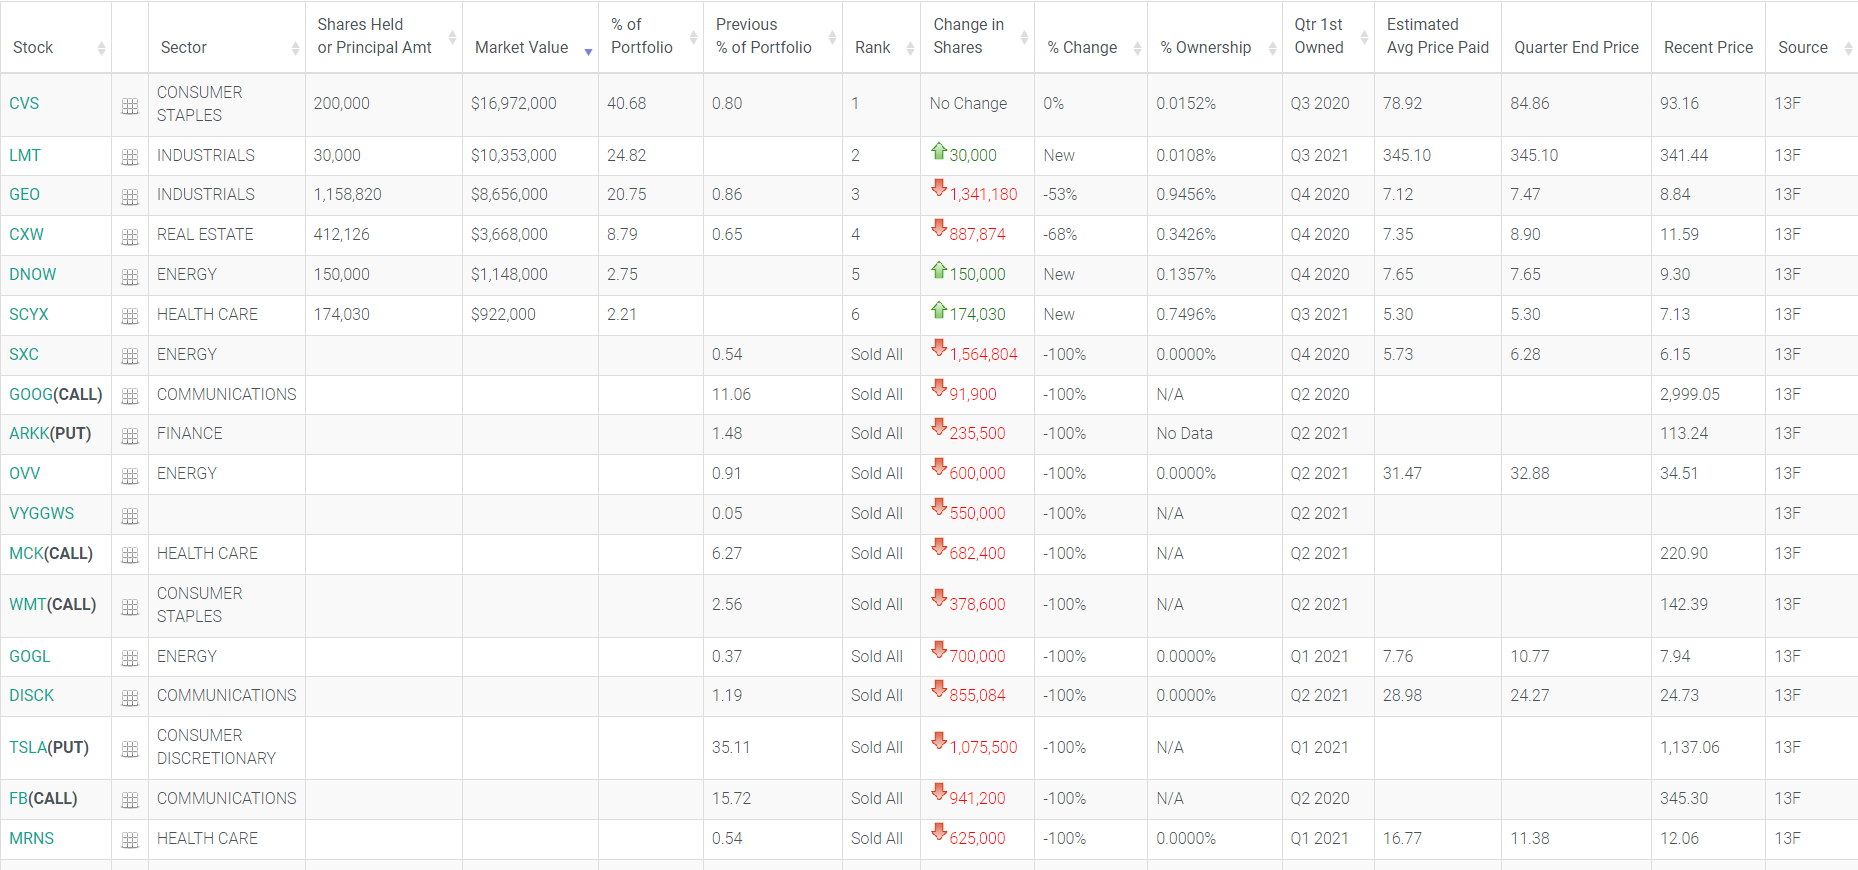1858x870 pixels.
Task: Click the green up arrow beside 174,030 for SCYX
Action: (x=938, y=310)
